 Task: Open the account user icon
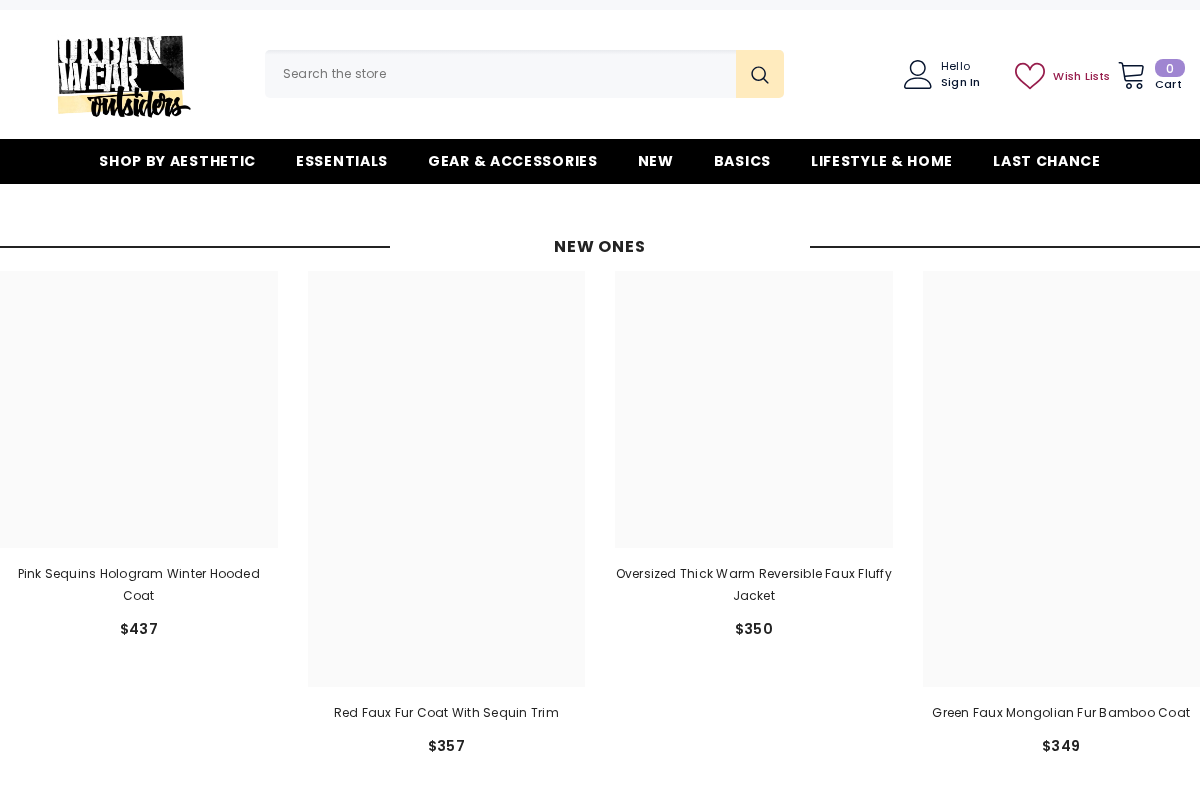(x=918, y=74)
